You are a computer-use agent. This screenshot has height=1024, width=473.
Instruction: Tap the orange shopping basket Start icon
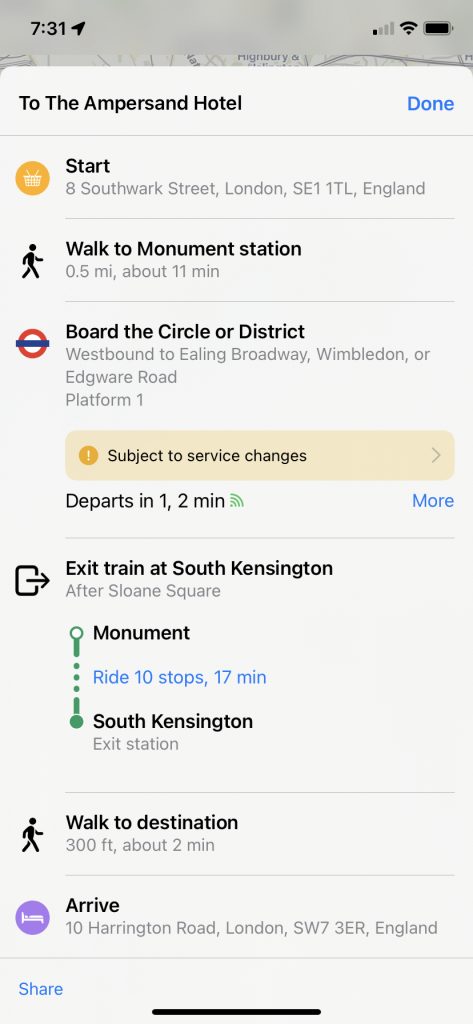click(x=32, y=178)
